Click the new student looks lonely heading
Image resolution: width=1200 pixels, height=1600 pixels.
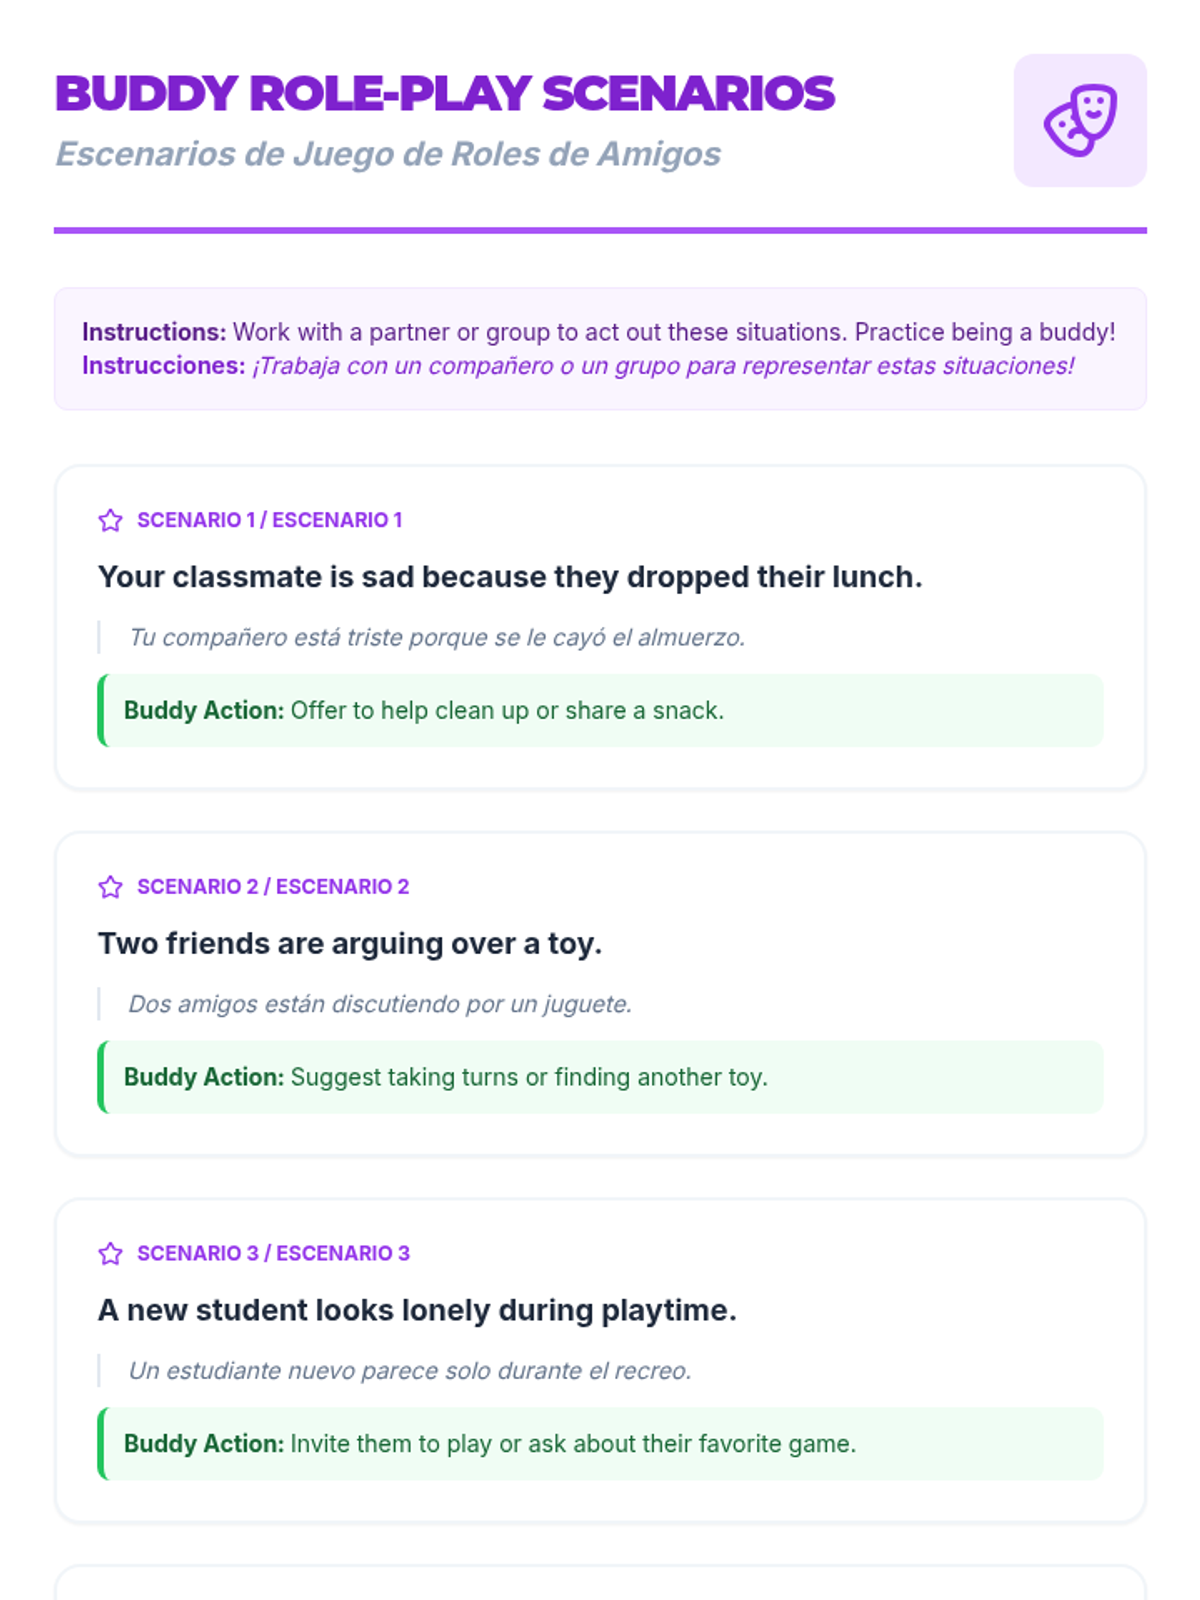coord(417,1310)
